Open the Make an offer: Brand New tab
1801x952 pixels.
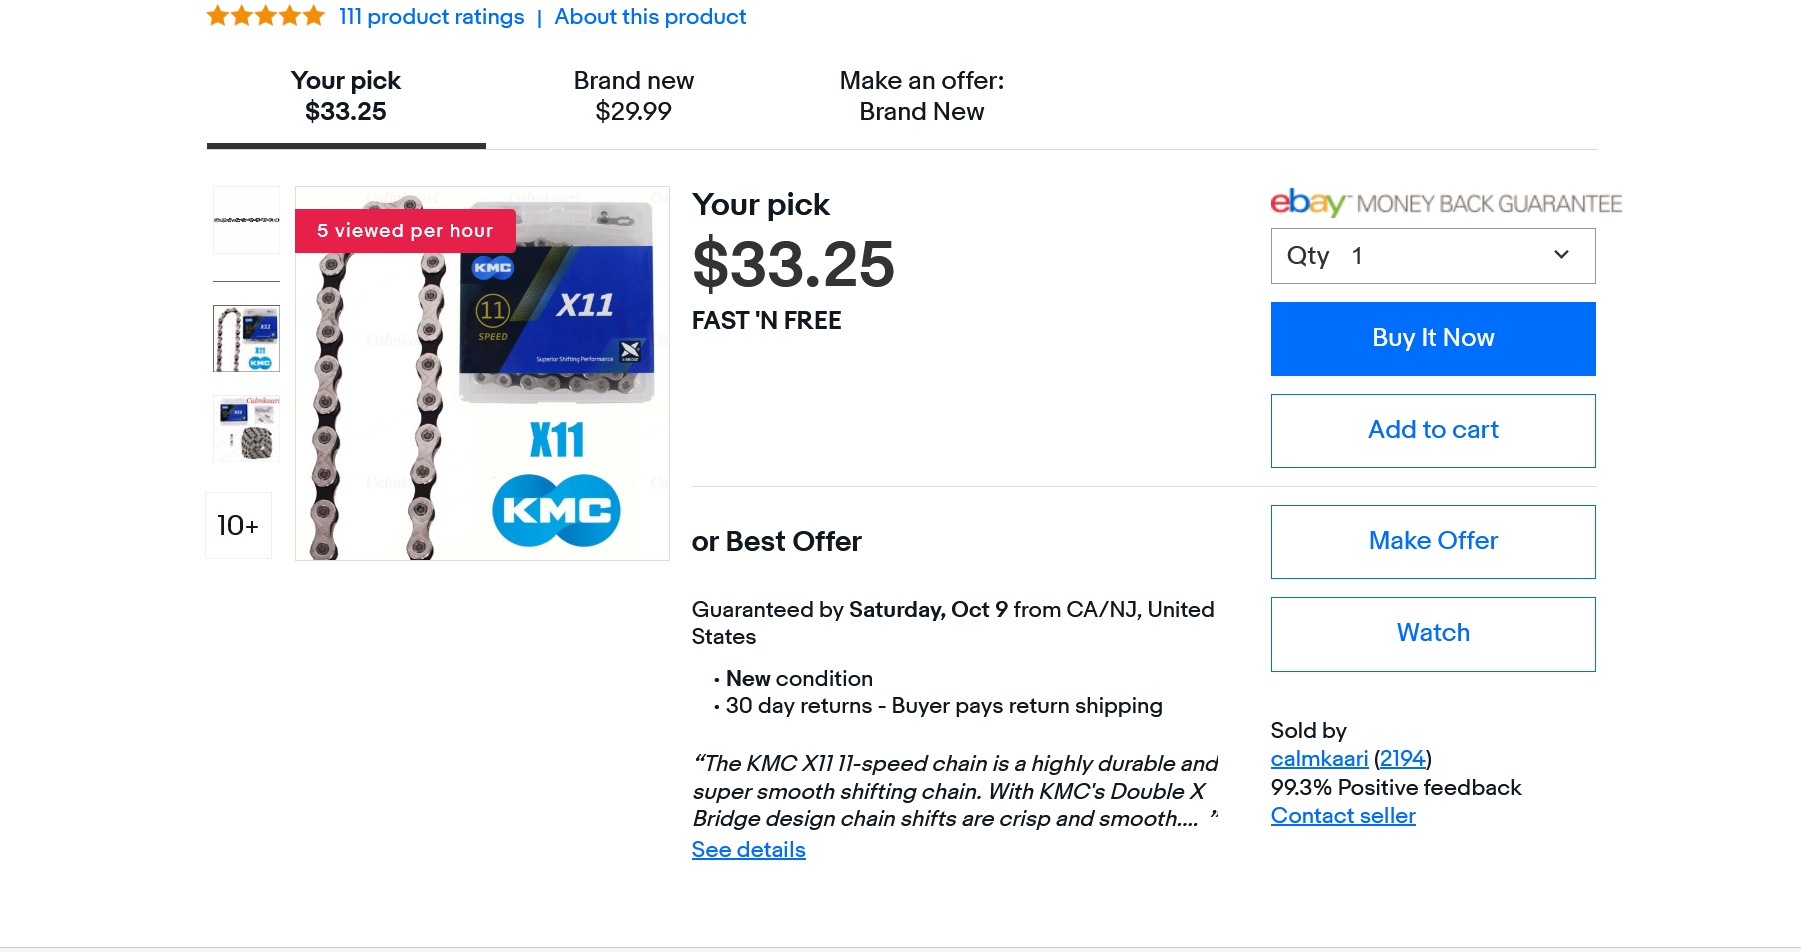pos(921,96)
